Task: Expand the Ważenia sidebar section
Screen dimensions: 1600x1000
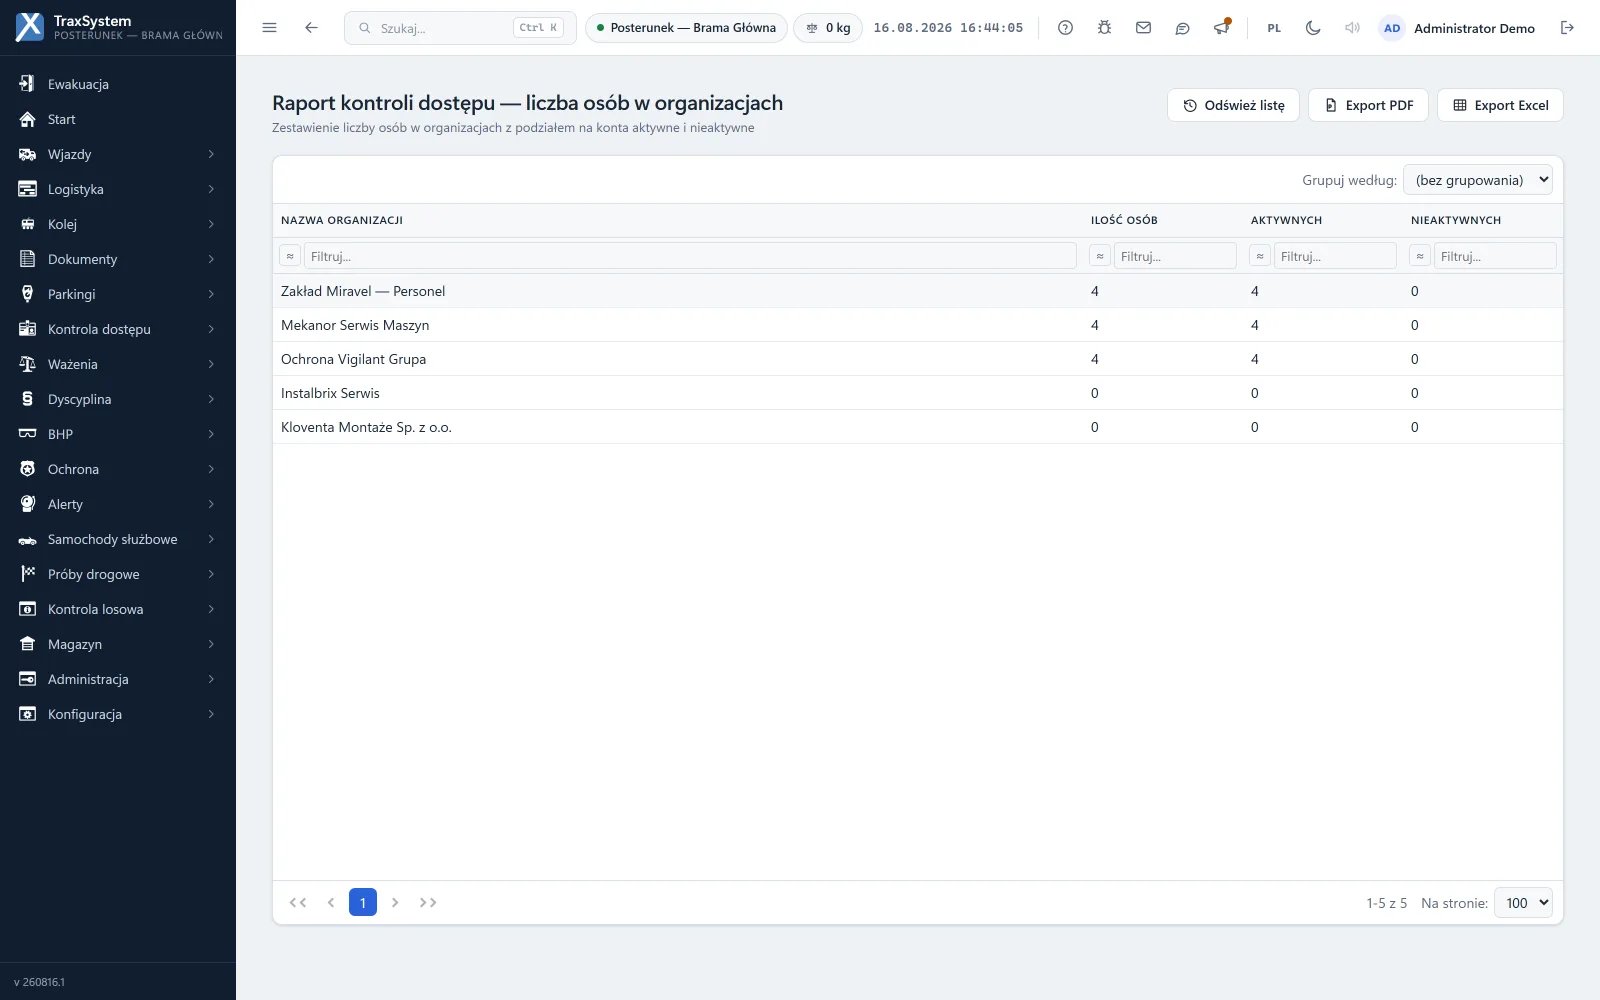Action: (118, 364)
